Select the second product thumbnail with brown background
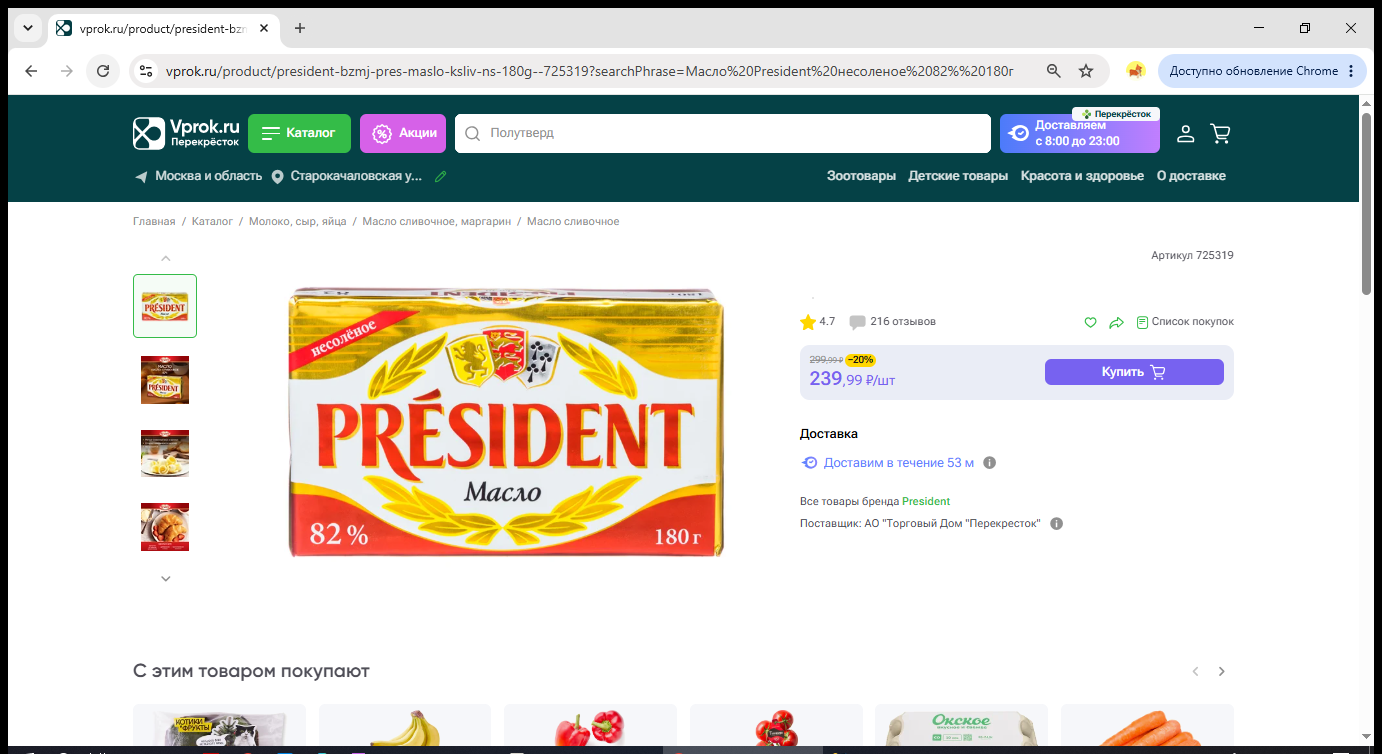Image resolution: width=1382 pixels, height=754 pixels. pyautogui.click(x=165, y=380)
